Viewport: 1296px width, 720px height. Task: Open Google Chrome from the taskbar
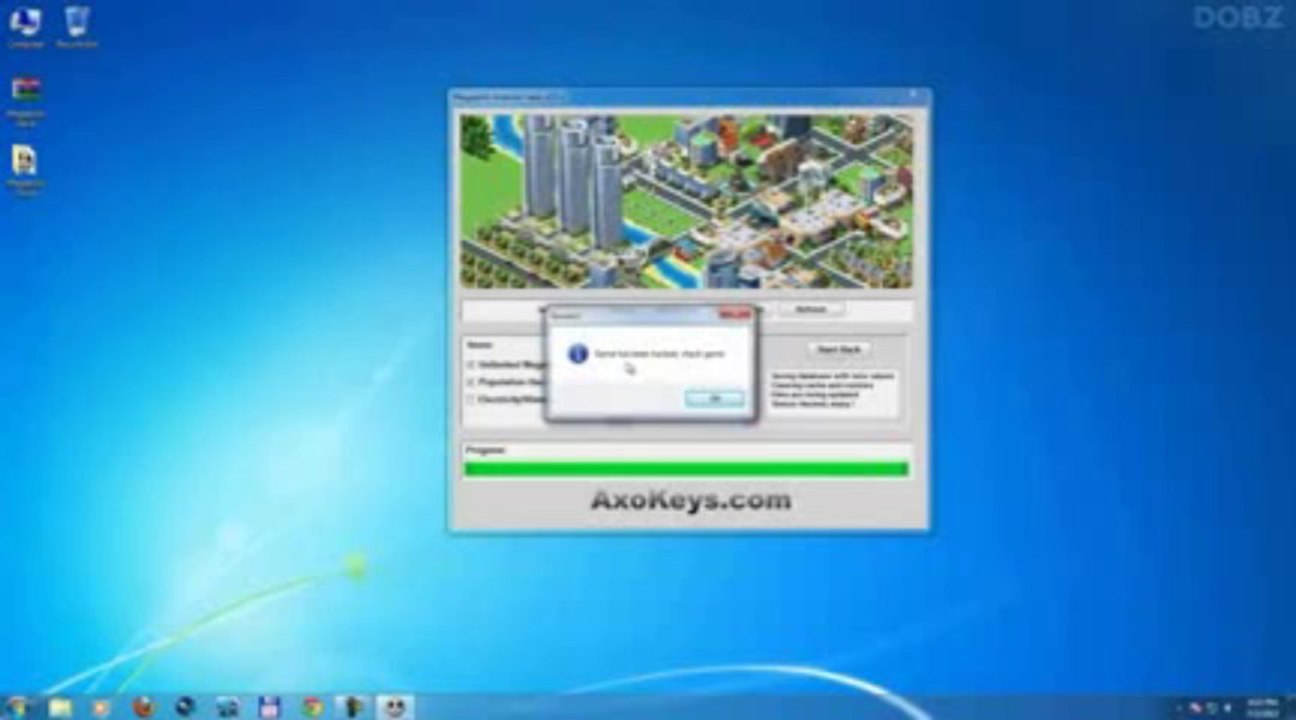(x=311, y=707)
